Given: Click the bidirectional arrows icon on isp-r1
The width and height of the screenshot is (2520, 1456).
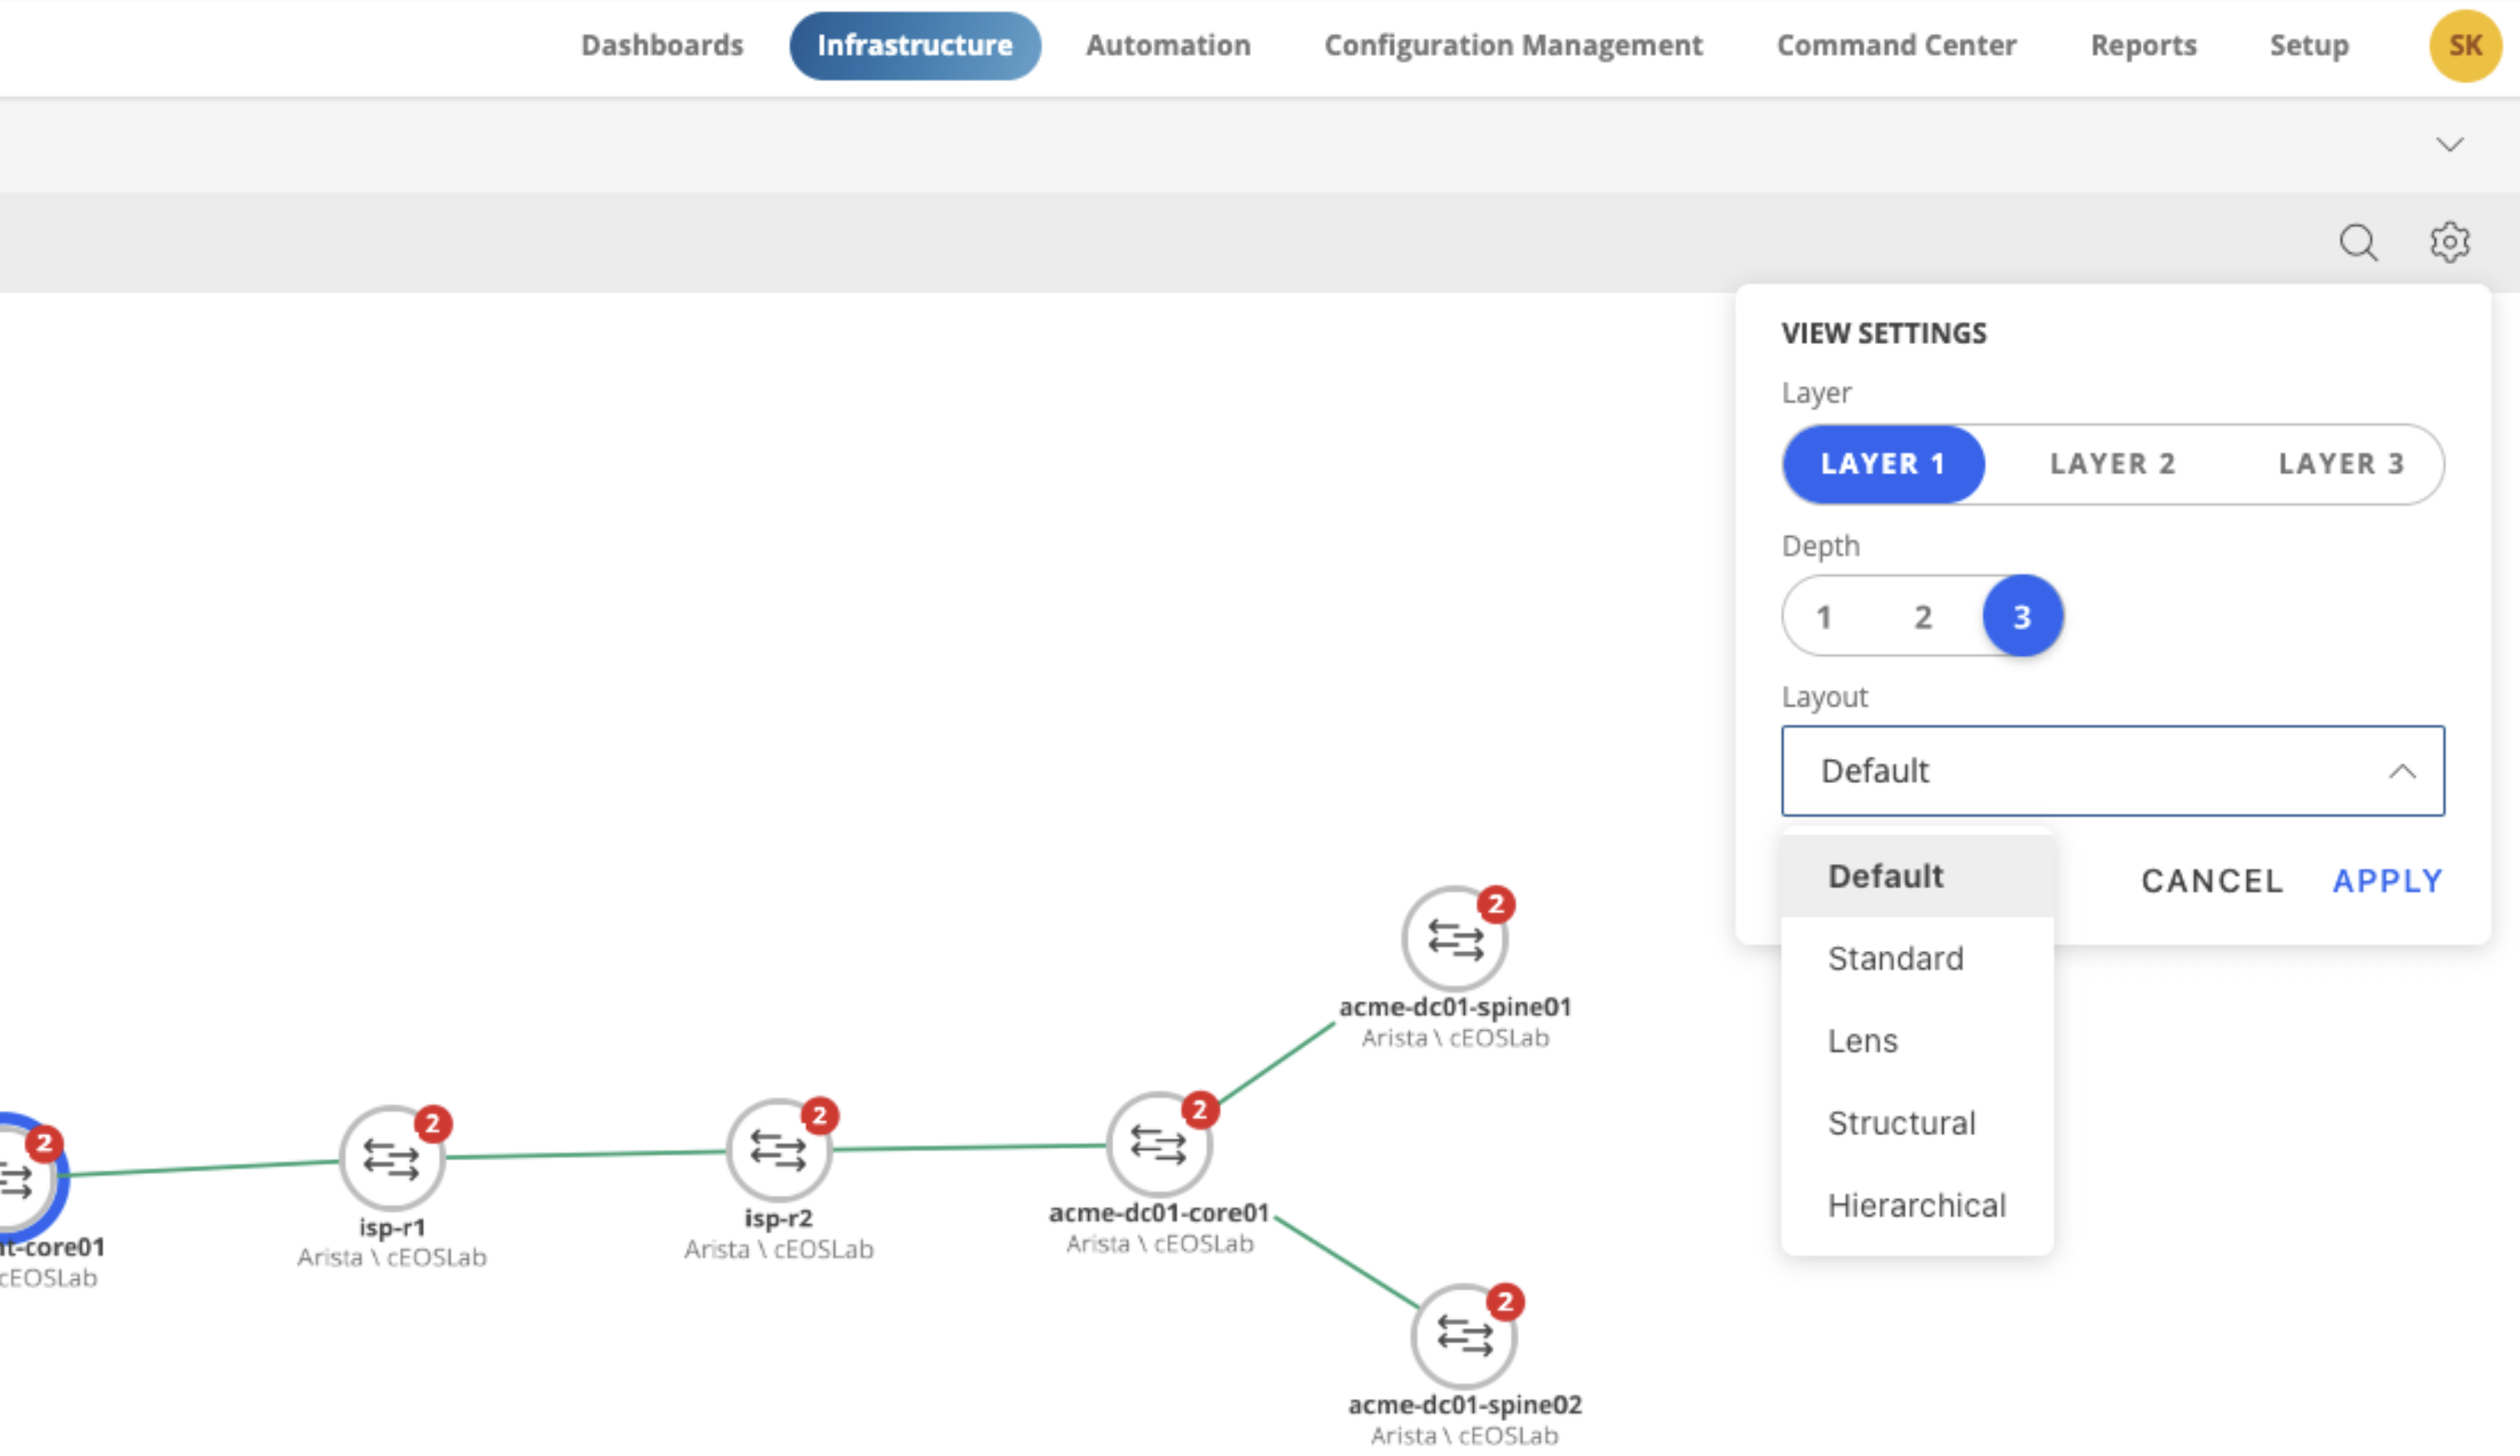Looking at the screenshot, I should click(390, 1160).
